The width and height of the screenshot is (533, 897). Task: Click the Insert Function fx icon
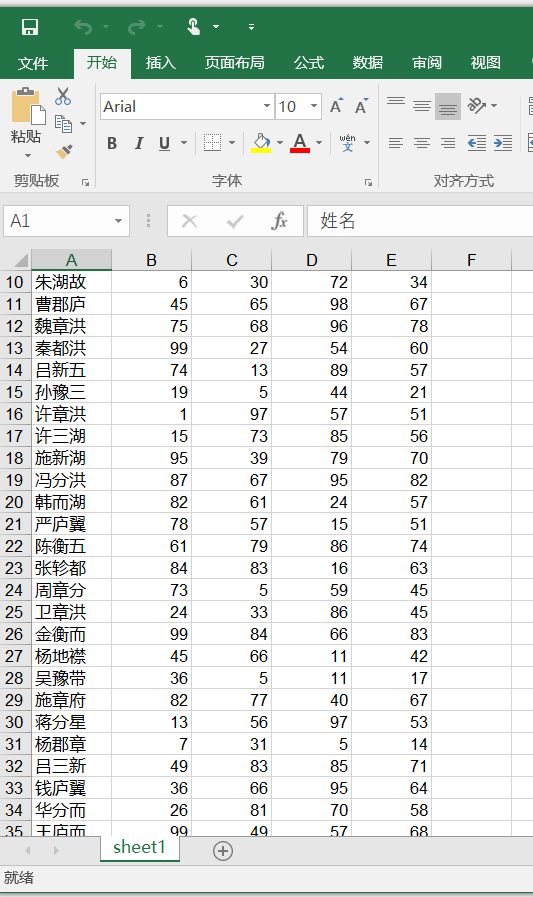[x=279, y=221]
